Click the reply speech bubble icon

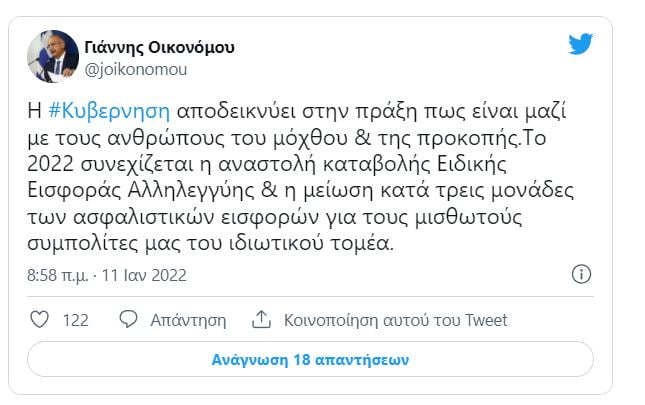pos(128,320)
